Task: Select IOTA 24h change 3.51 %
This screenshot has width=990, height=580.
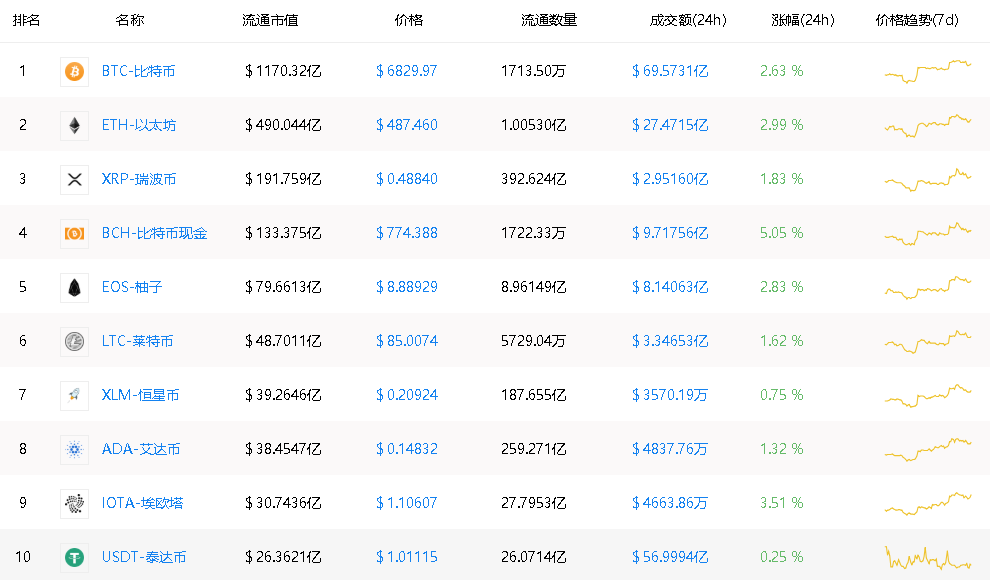Action: [x=782, y=503]
